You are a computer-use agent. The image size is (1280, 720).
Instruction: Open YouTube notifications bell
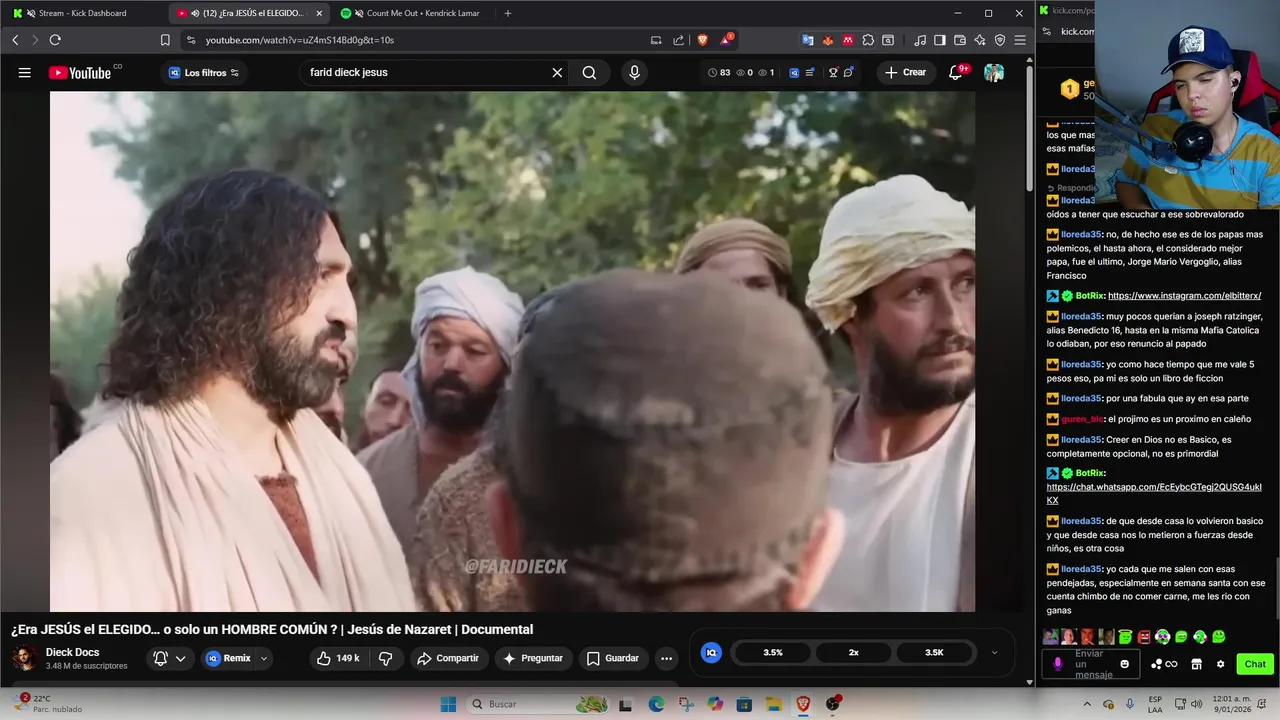pyautogui.click(x=956, y=72)
